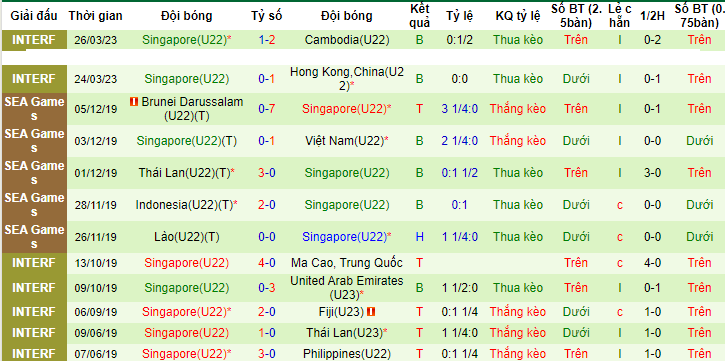Click the KQ tỷ lệ column header
Image resolution: width=725 pixels, height=361 pixels.
(518, 16)
